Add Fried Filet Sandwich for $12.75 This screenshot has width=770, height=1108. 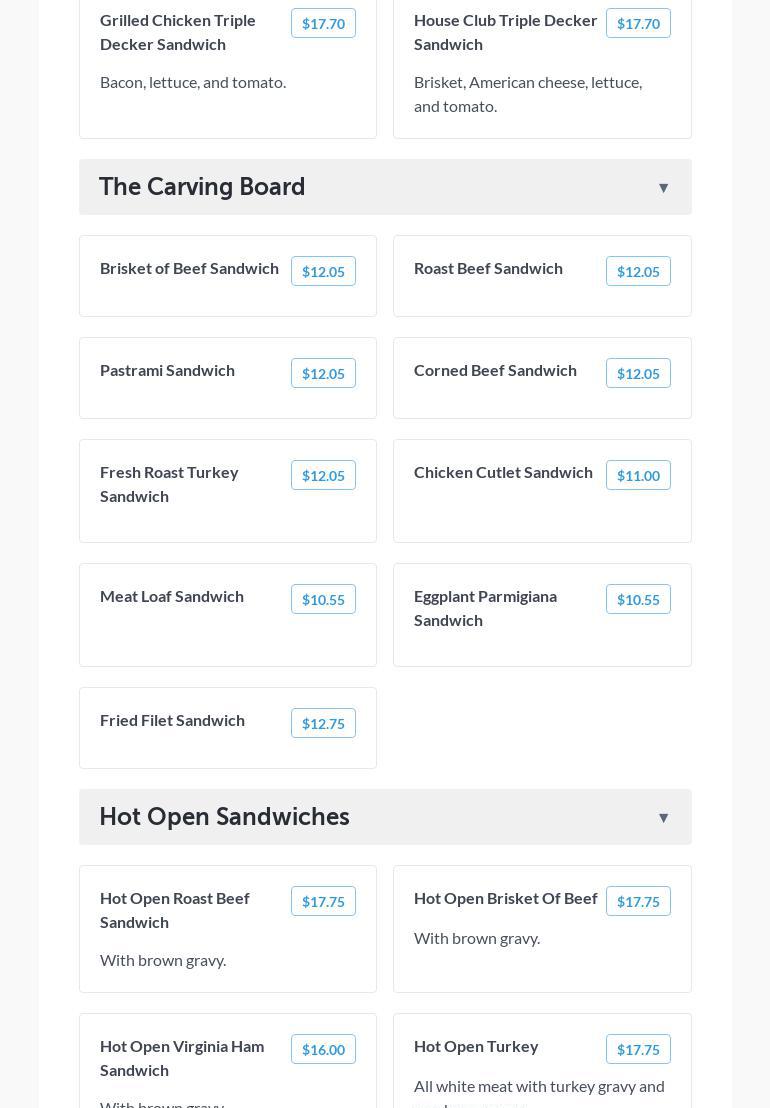(323, 724)
